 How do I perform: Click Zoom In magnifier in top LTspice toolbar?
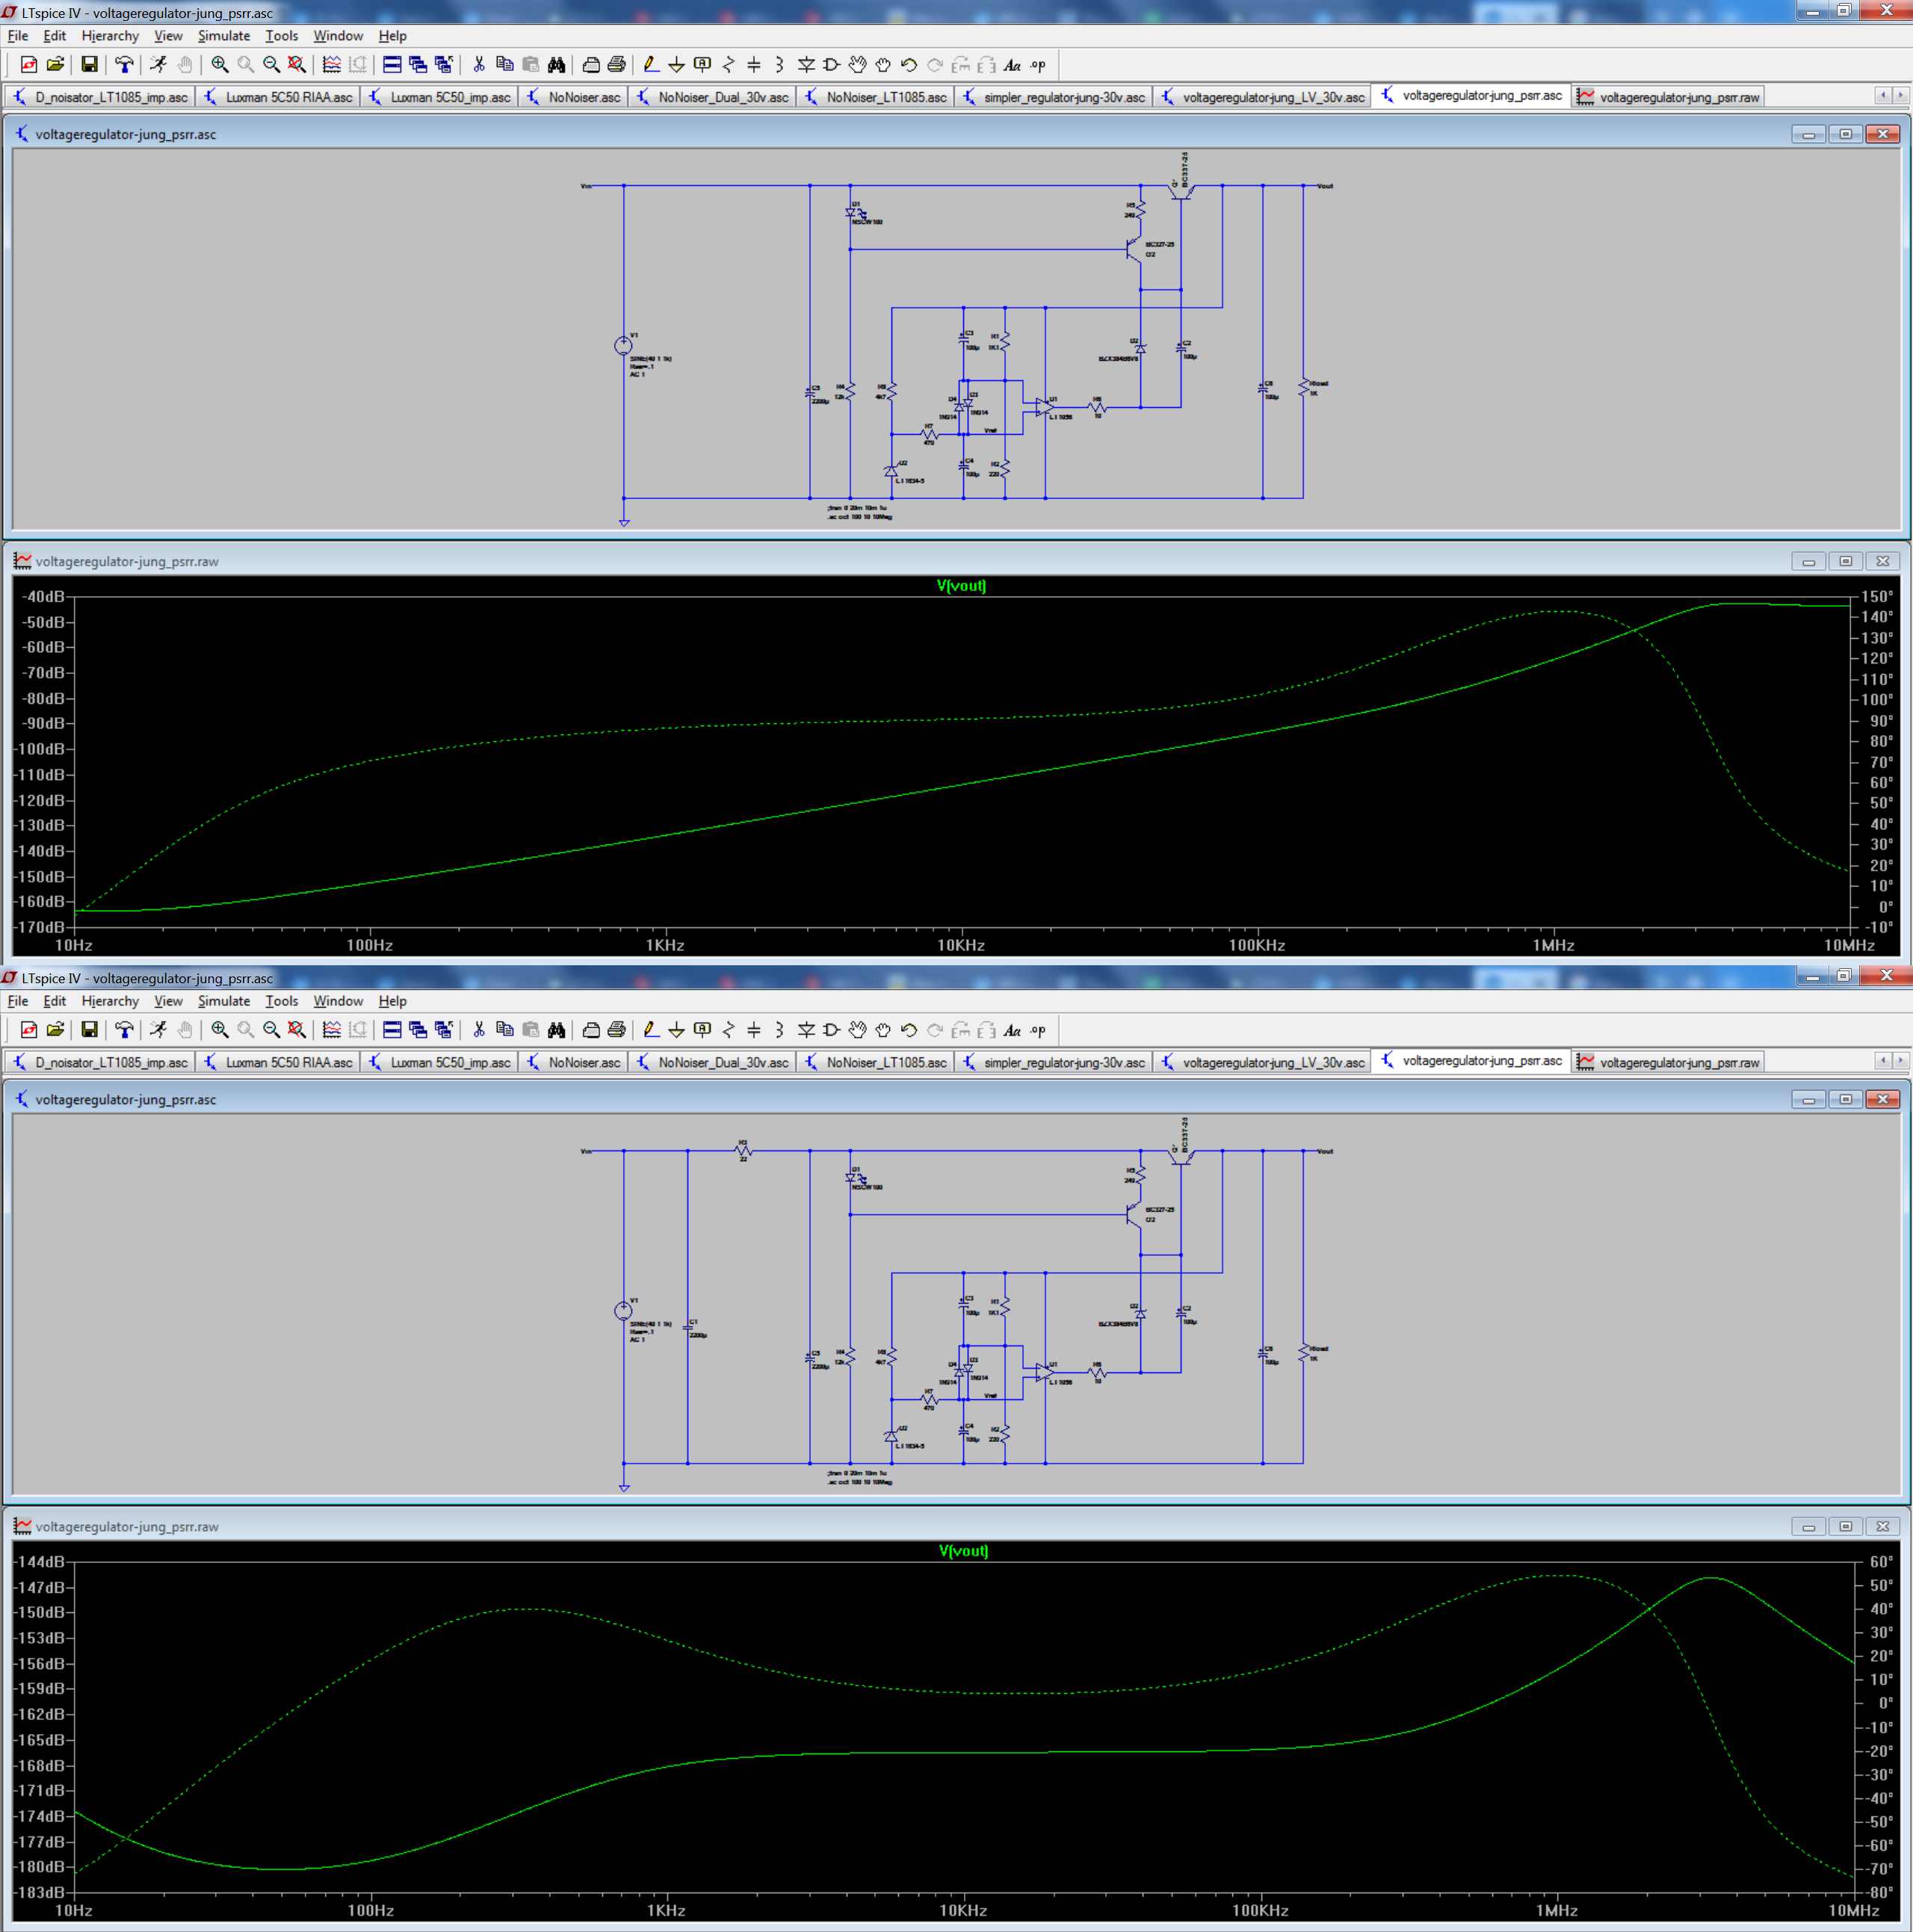[x=220, y=65]
